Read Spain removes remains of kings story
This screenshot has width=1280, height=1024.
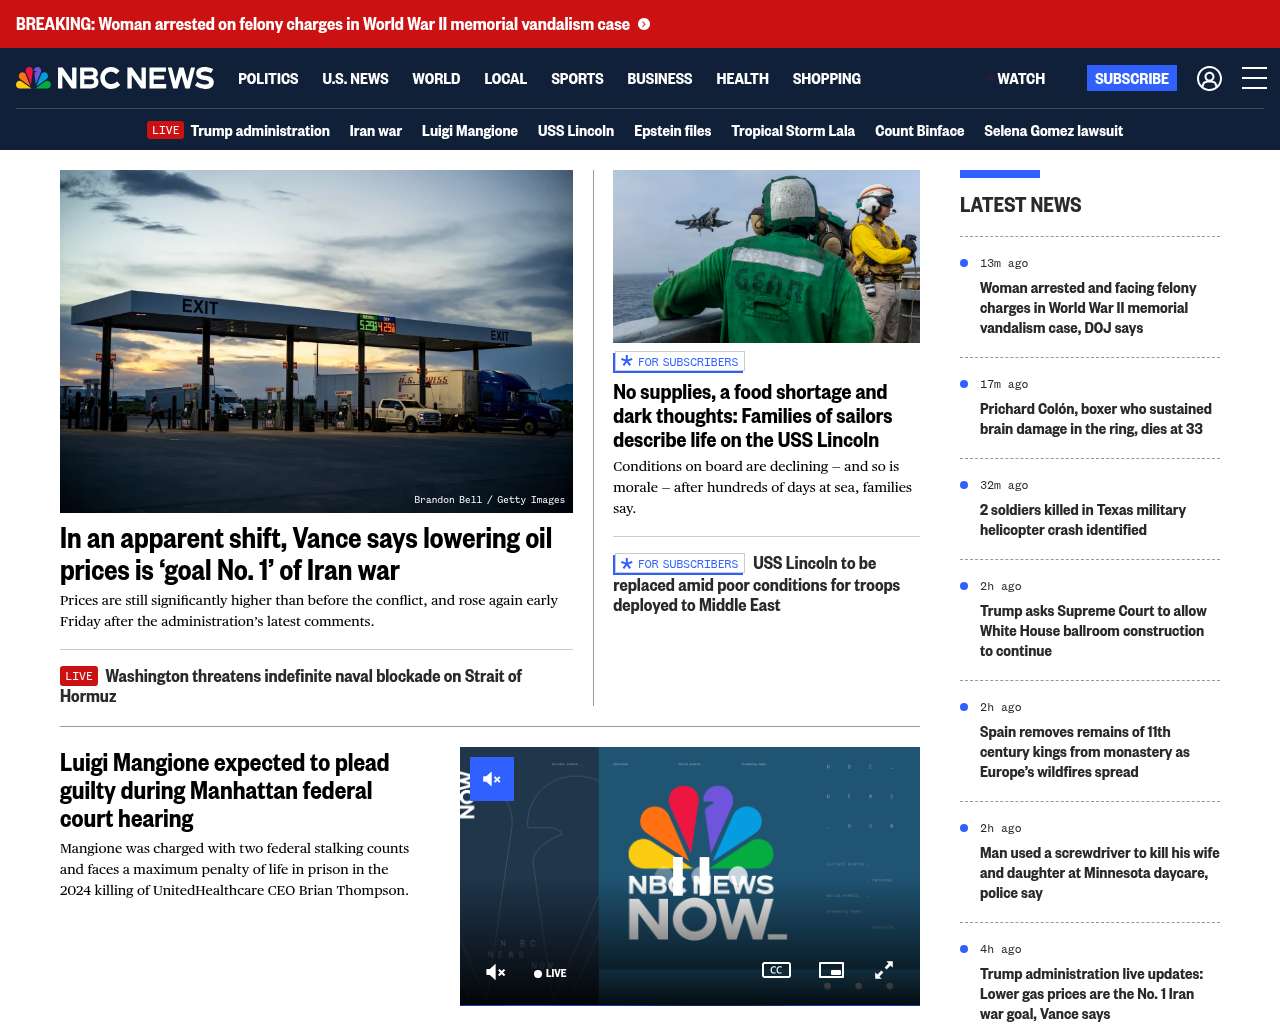(x=1085, y=752)
